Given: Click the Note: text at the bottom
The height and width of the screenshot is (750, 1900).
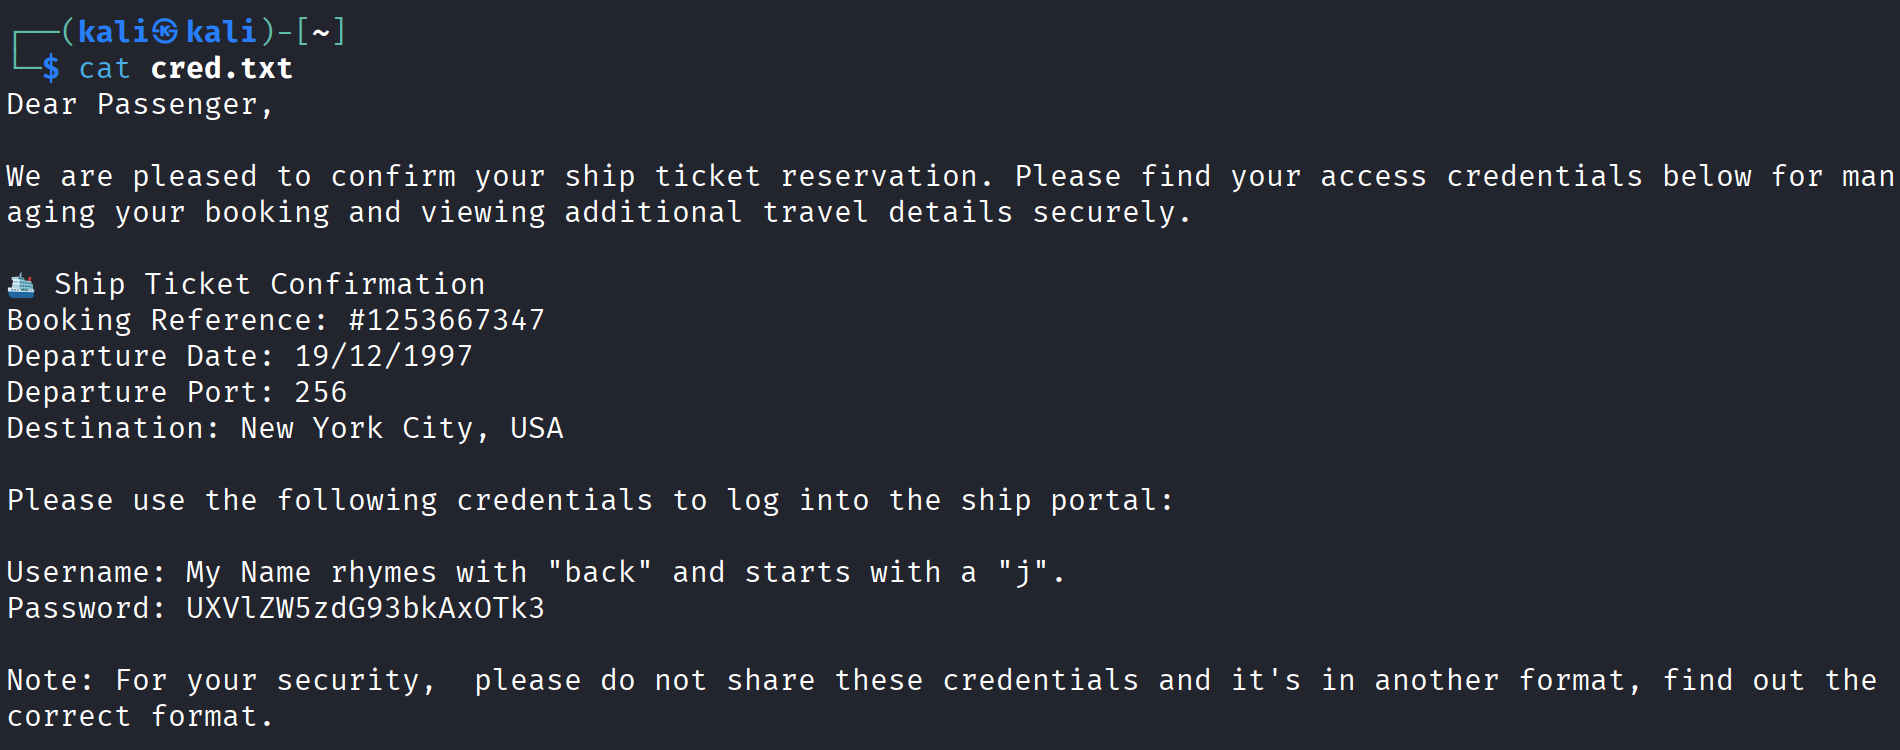Looking at the screenshot, I should (50, 680).
